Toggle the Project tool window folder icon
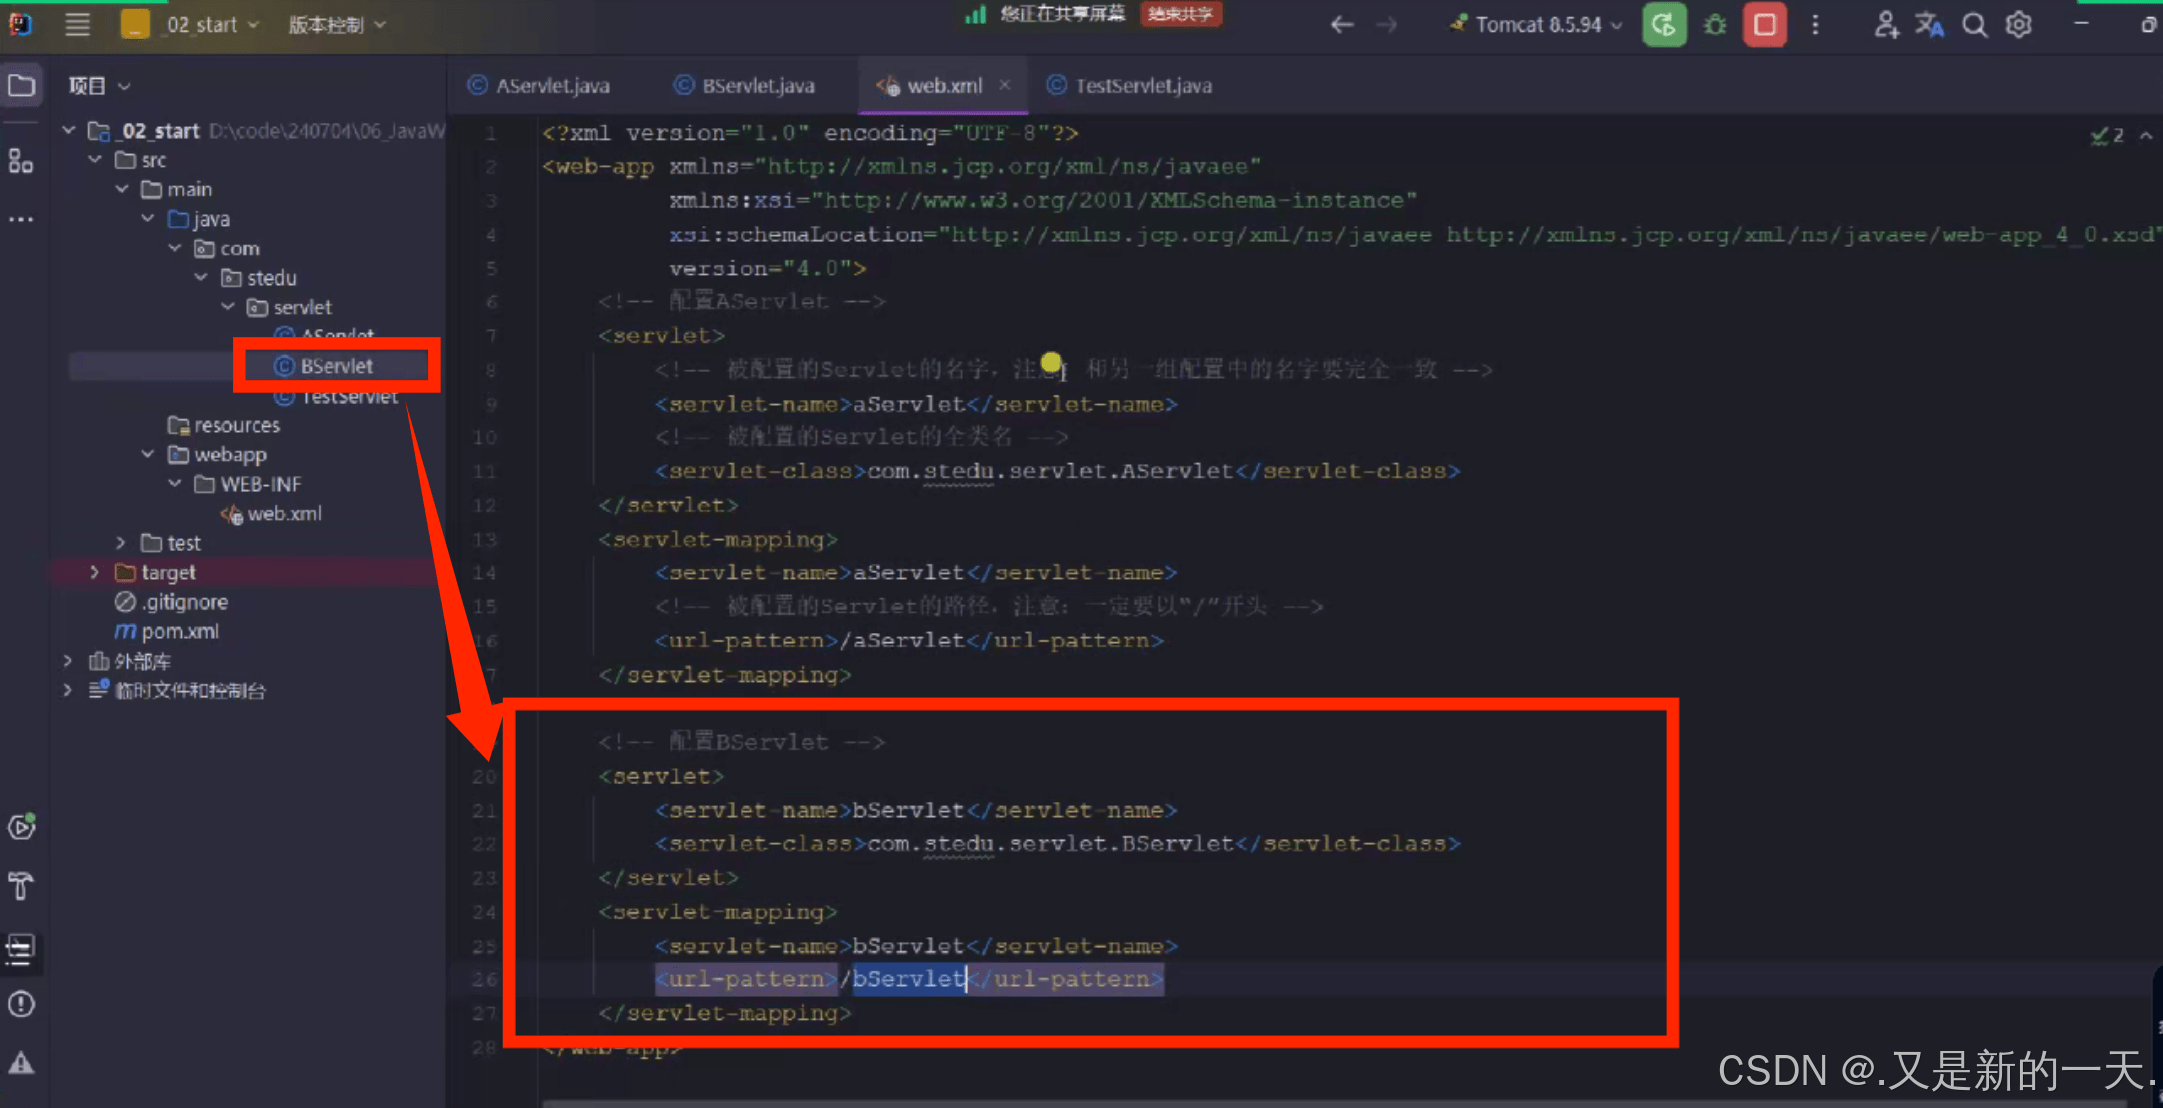This screenshot has width=2163, height=1108. click(x=21, y=86)
